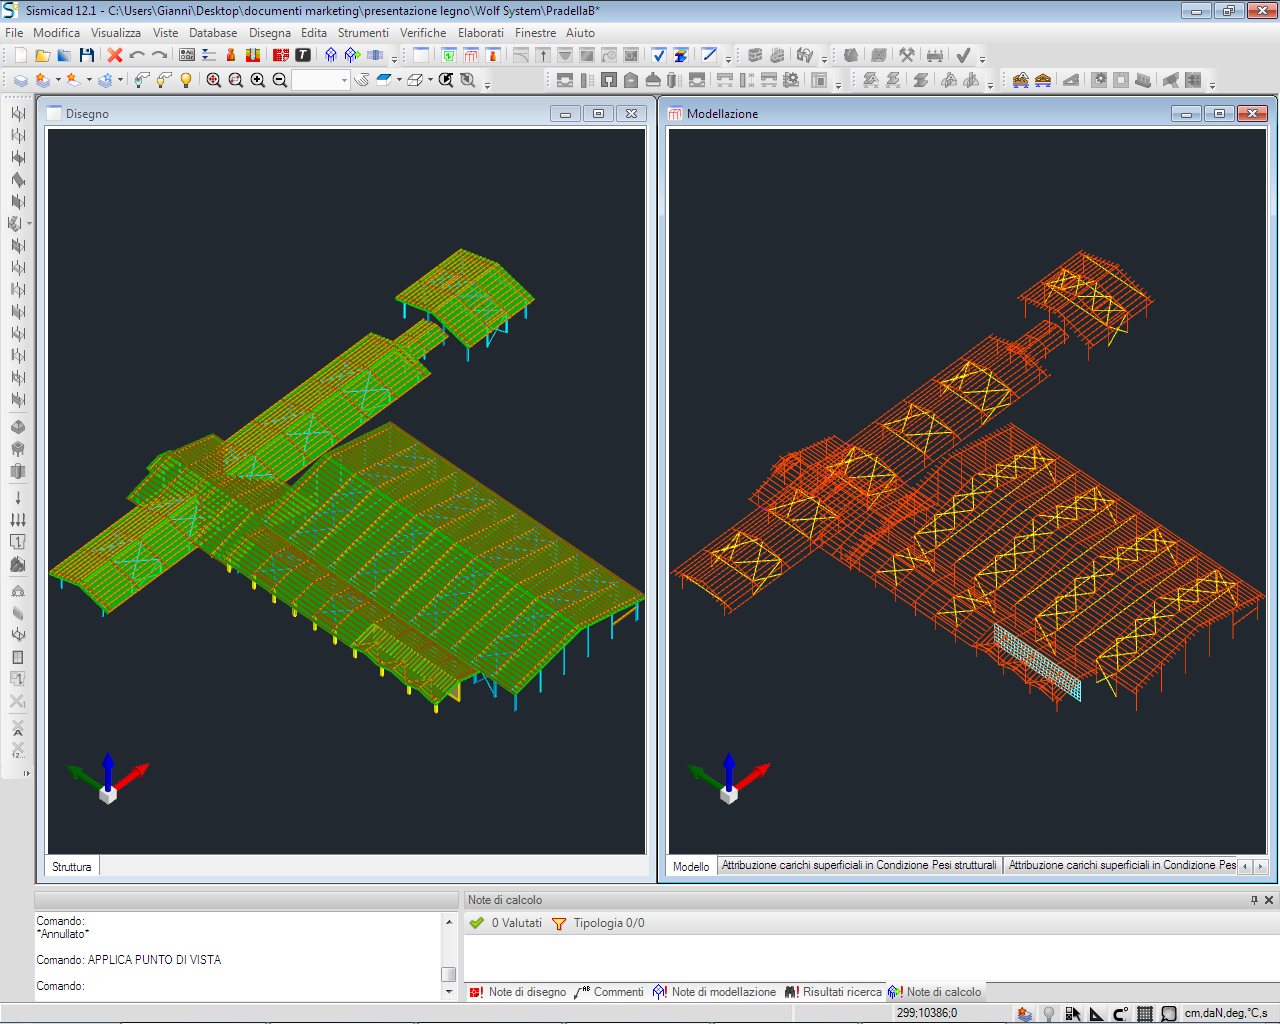Click the red grid blocks icon

(281, 55)
